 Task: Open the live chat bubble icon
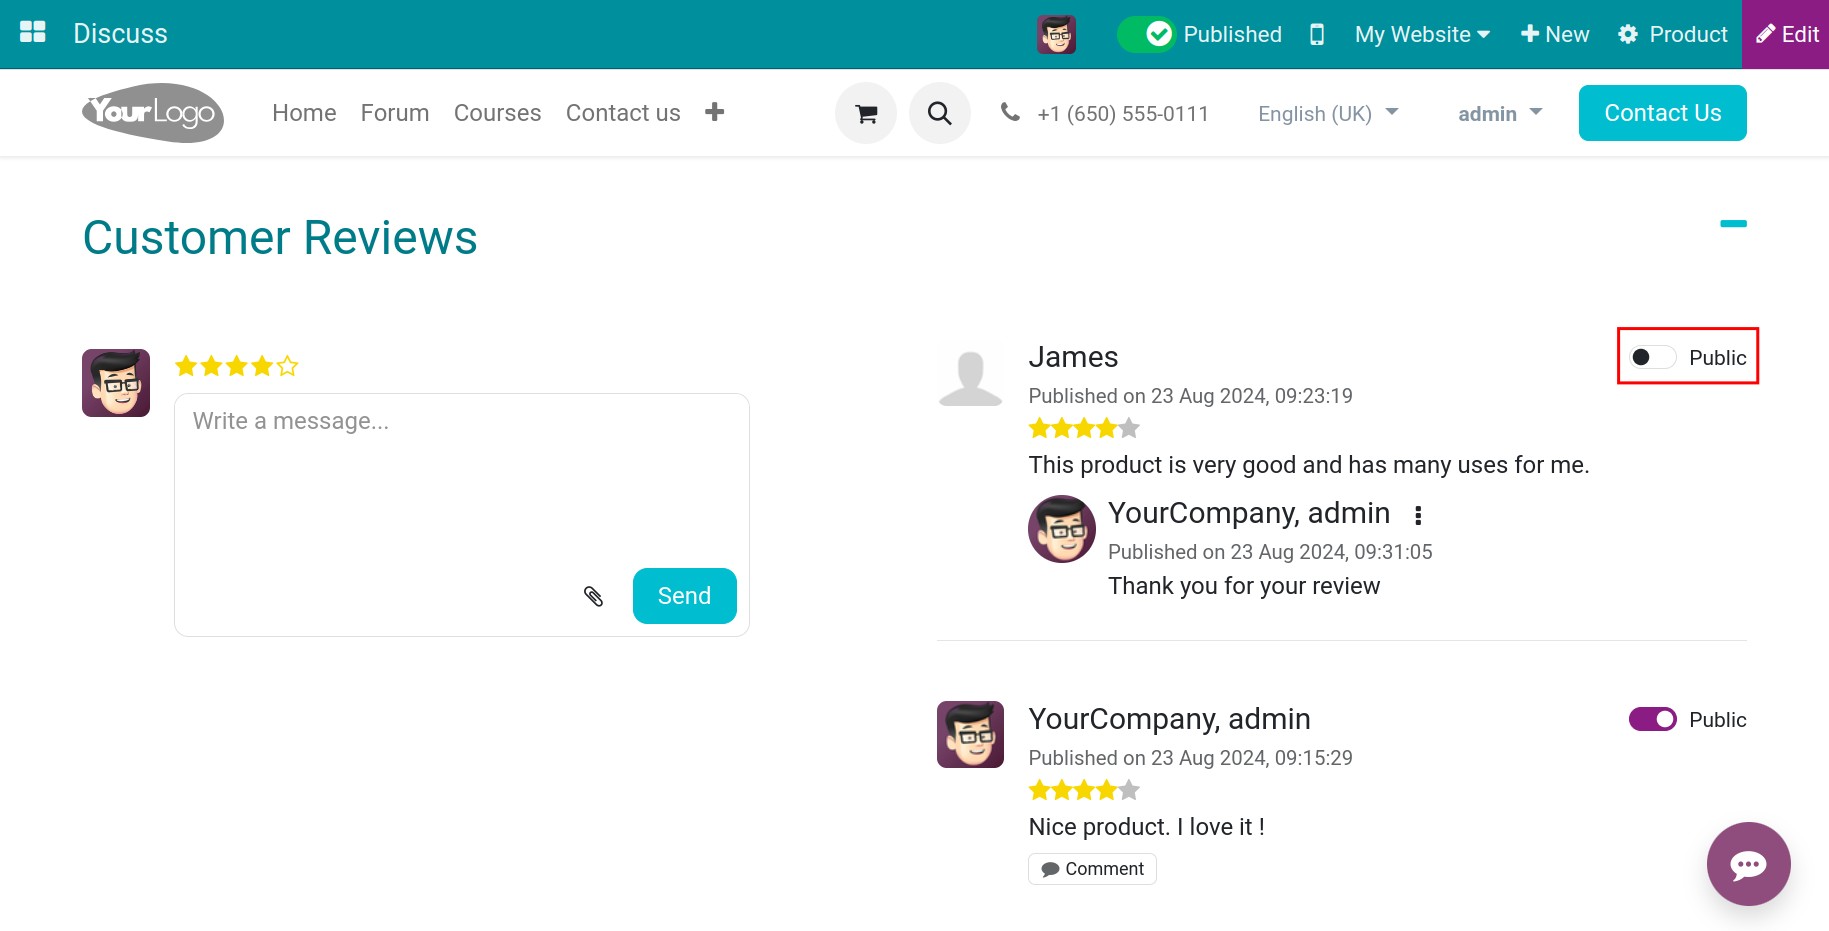click(x=1748, y=864)
